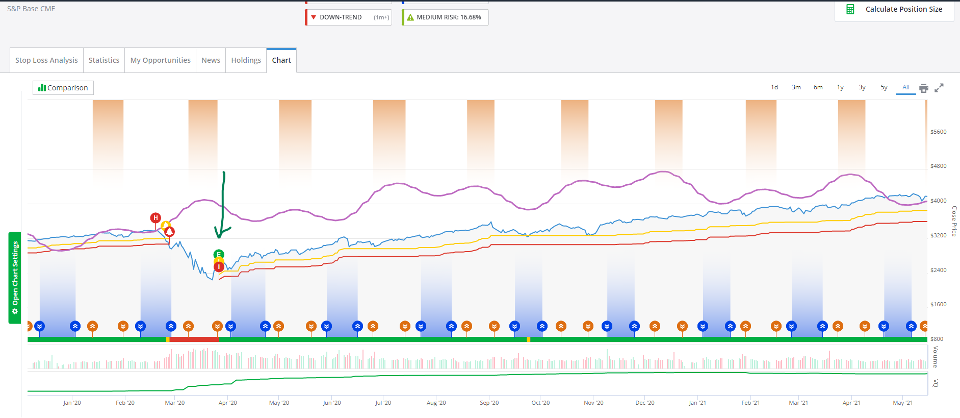960x418 pixels.
Task: Click the red down-trend arrow icon
Action: (314, 18)
